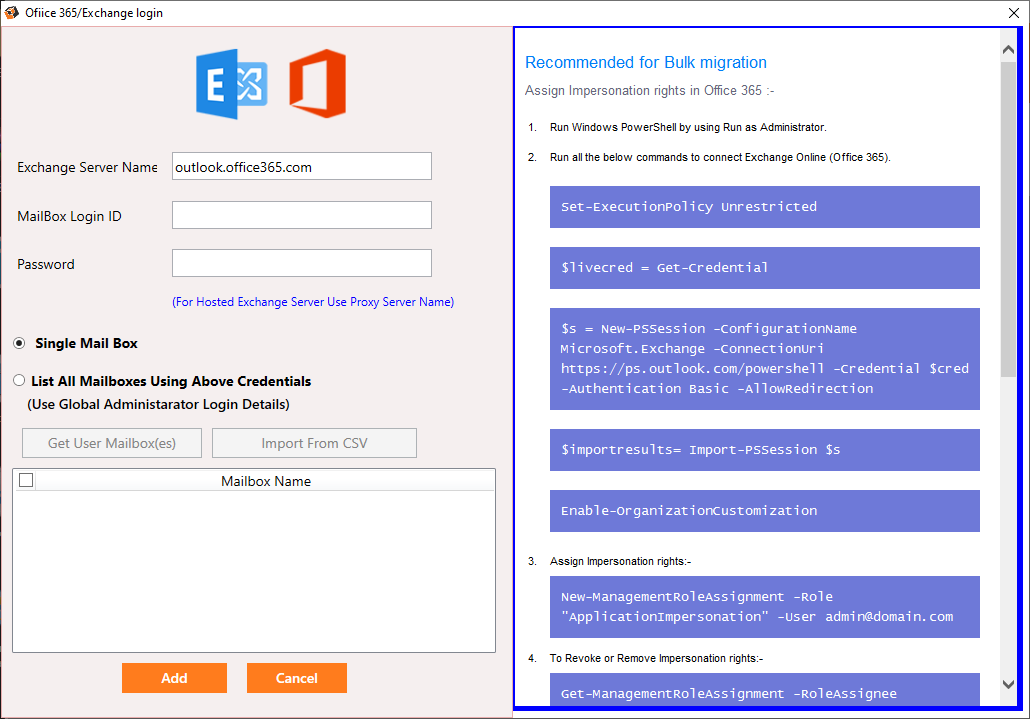The height and width of the screenshot is (719, 1030).
Task: Click the Get User Mailbox(es) button
Action: [x=112, y=443]
